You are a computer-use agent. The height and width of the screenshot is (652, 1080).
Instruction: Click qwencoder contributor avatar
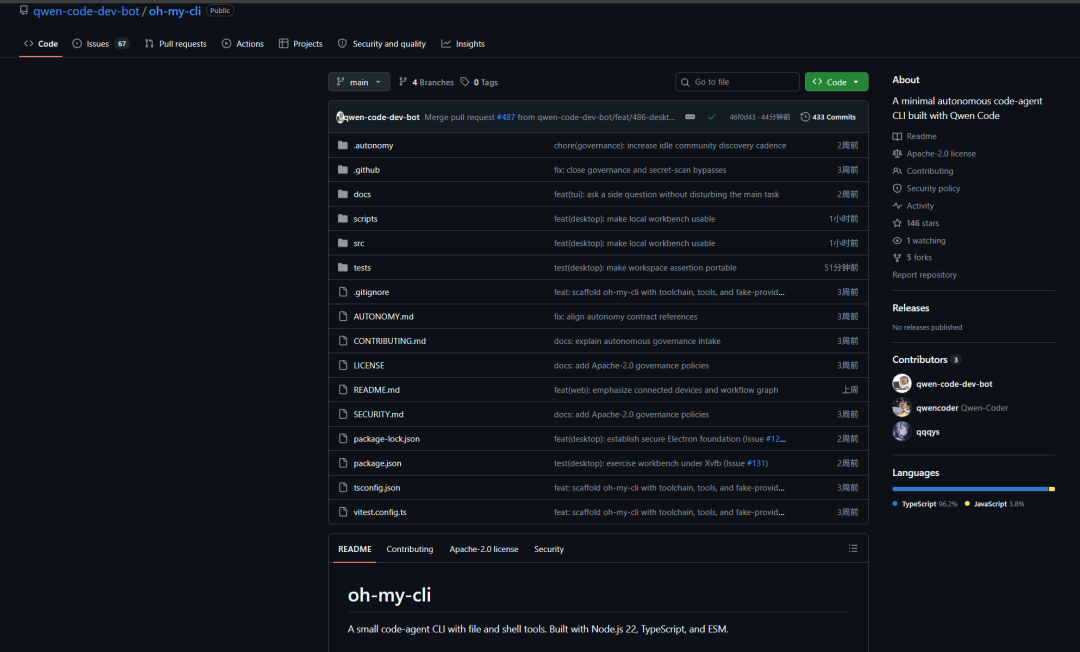tap(902, 408)
